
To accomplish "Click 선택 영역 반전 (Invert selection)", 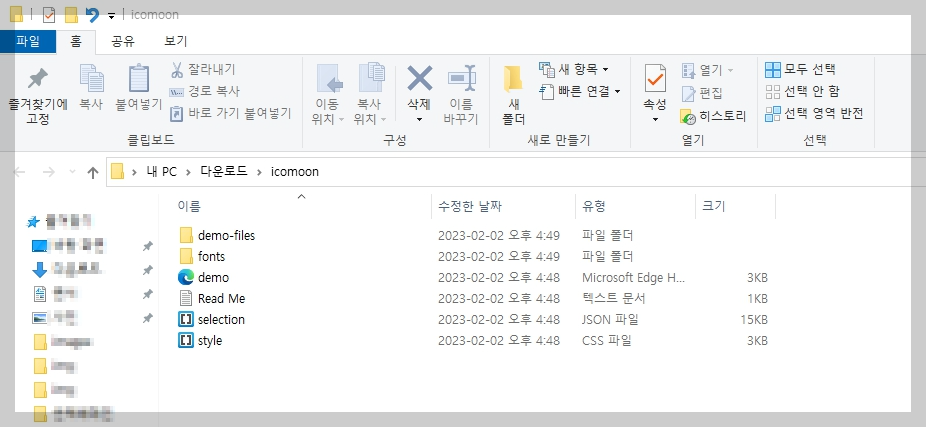I will pos(814,113).
